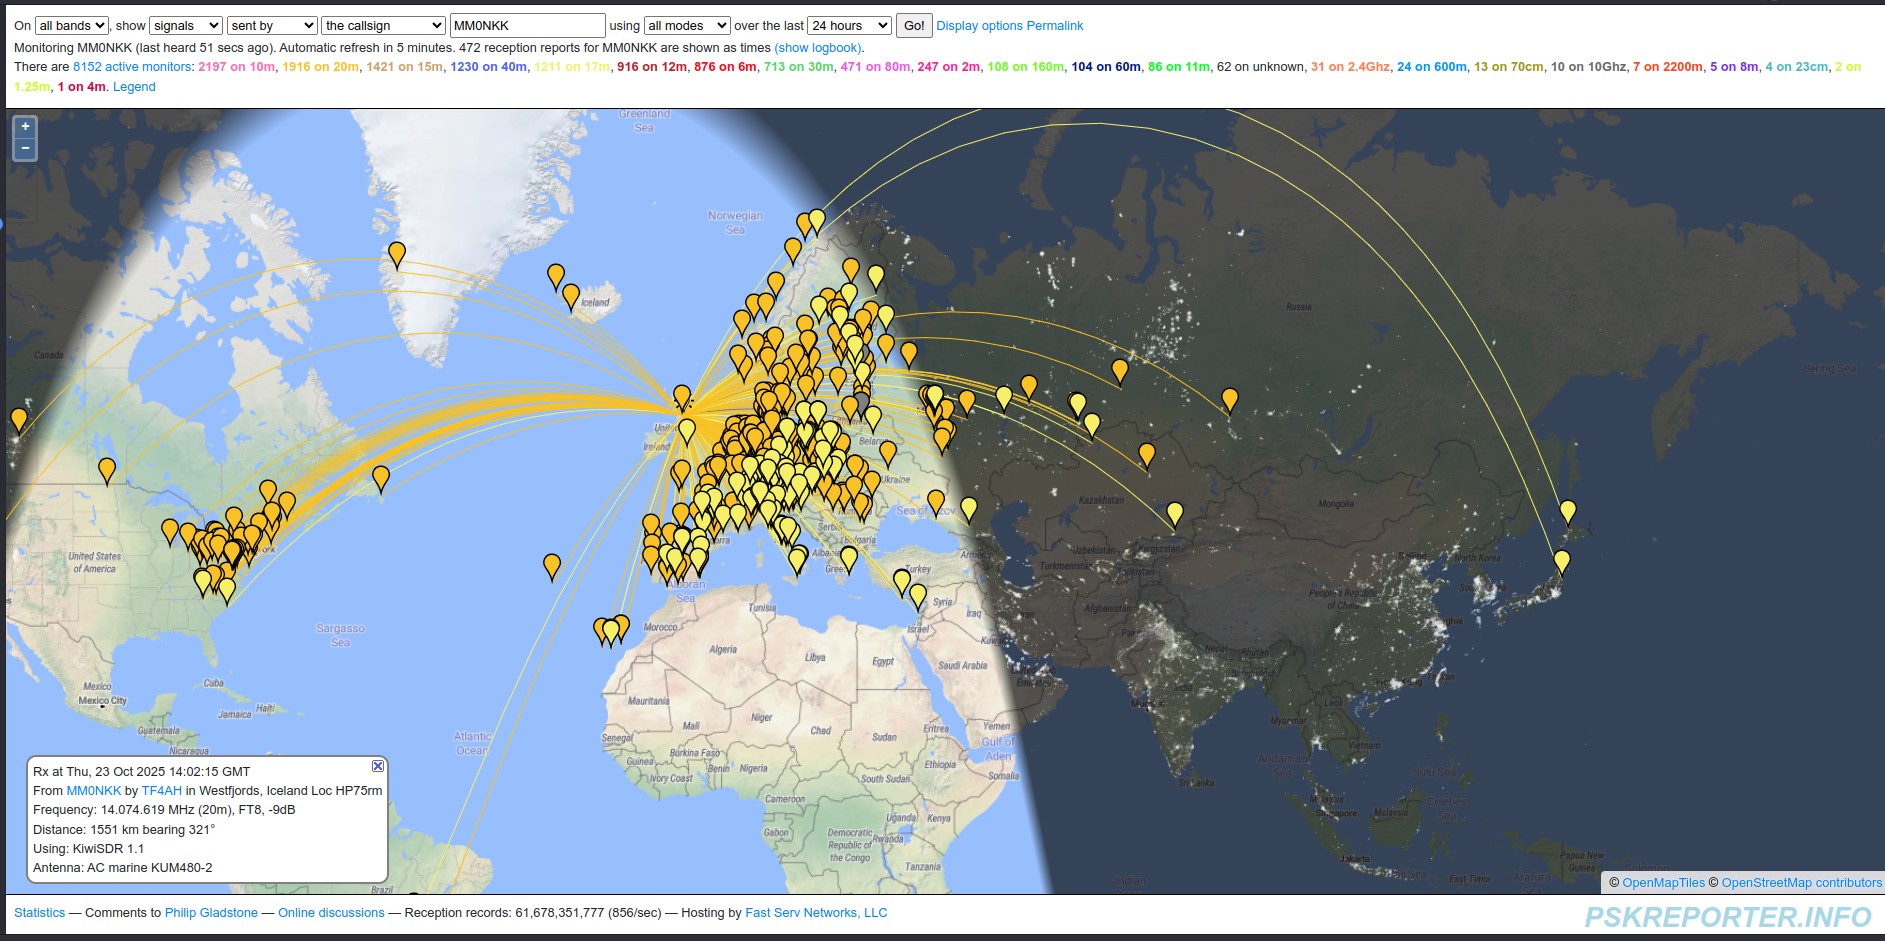Image resolution: width=1885 pixels, height=941 pixels.
Task: Open OpenMapTiles attribution link
Action: tap(1664, 883)
